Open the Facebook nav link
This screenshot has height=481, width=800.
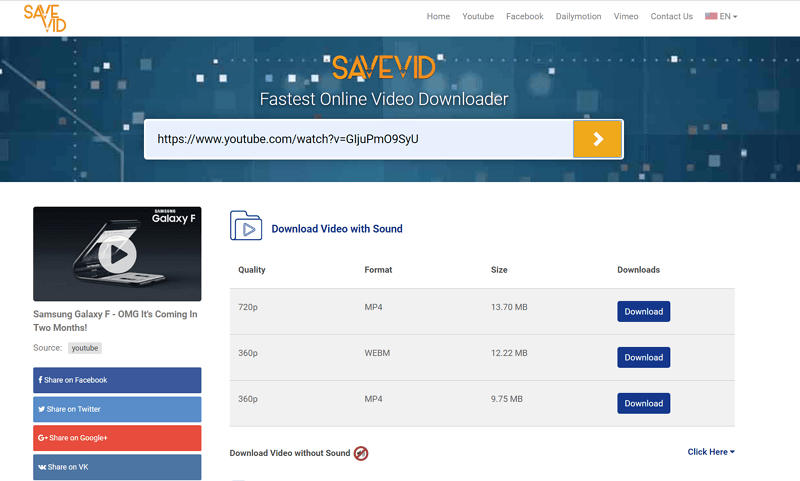(524, 16)
